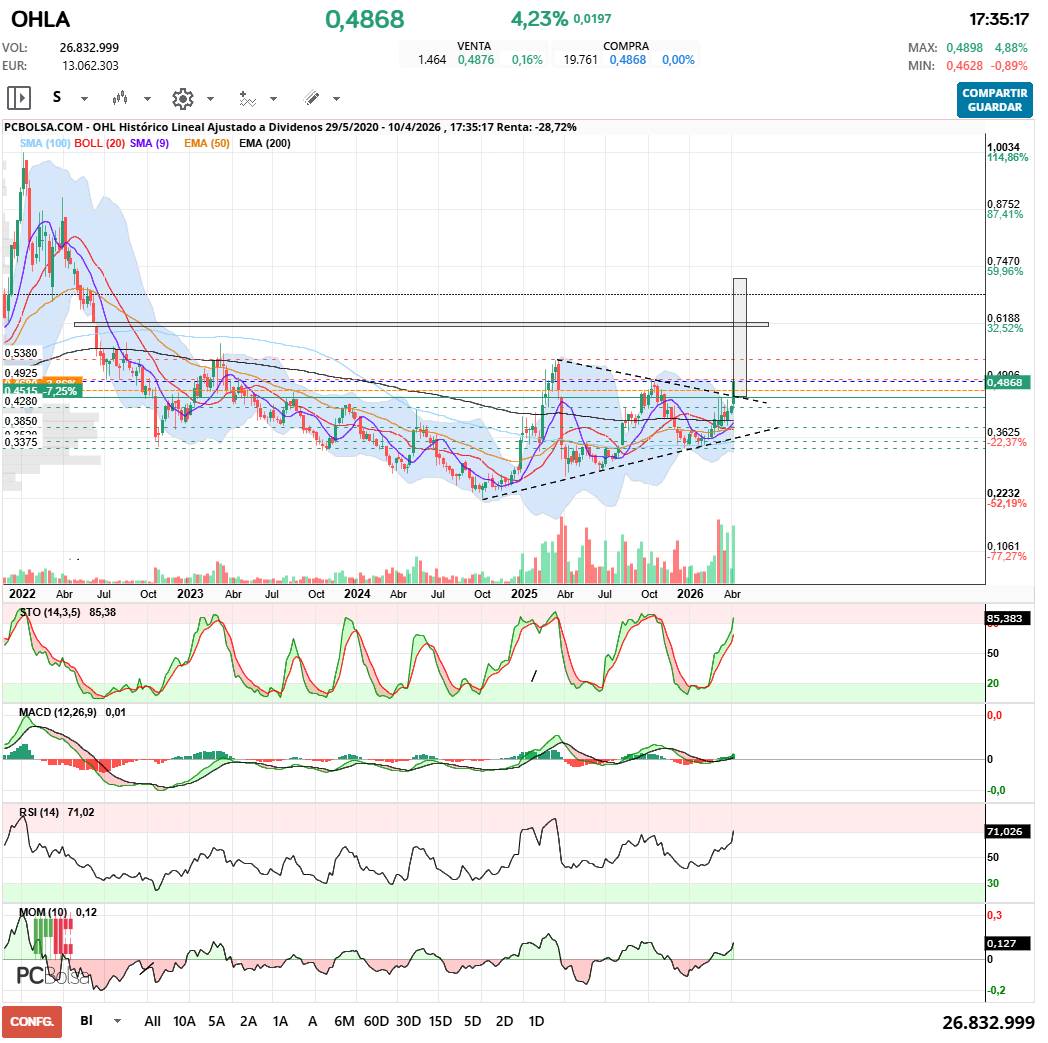Select the 2A time range

click(249, 1021)
